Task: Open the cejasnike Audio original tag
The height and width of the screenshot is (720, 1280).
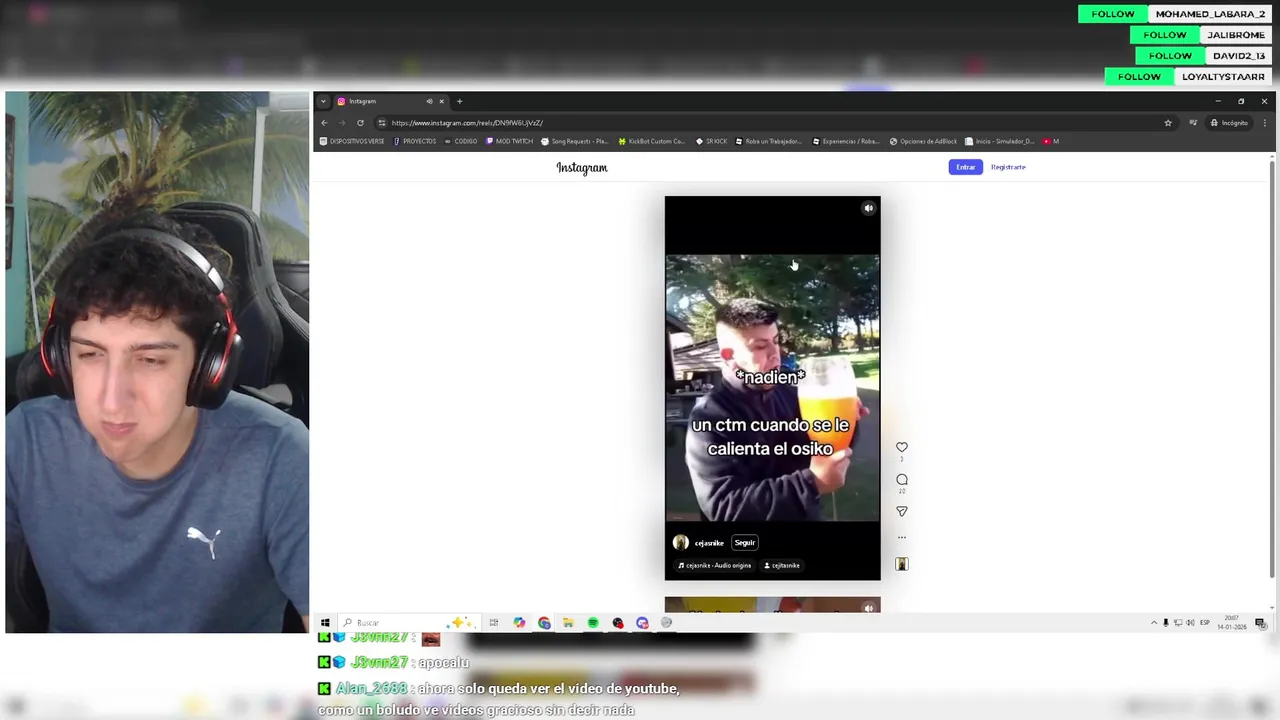Action: coord(714,565)
